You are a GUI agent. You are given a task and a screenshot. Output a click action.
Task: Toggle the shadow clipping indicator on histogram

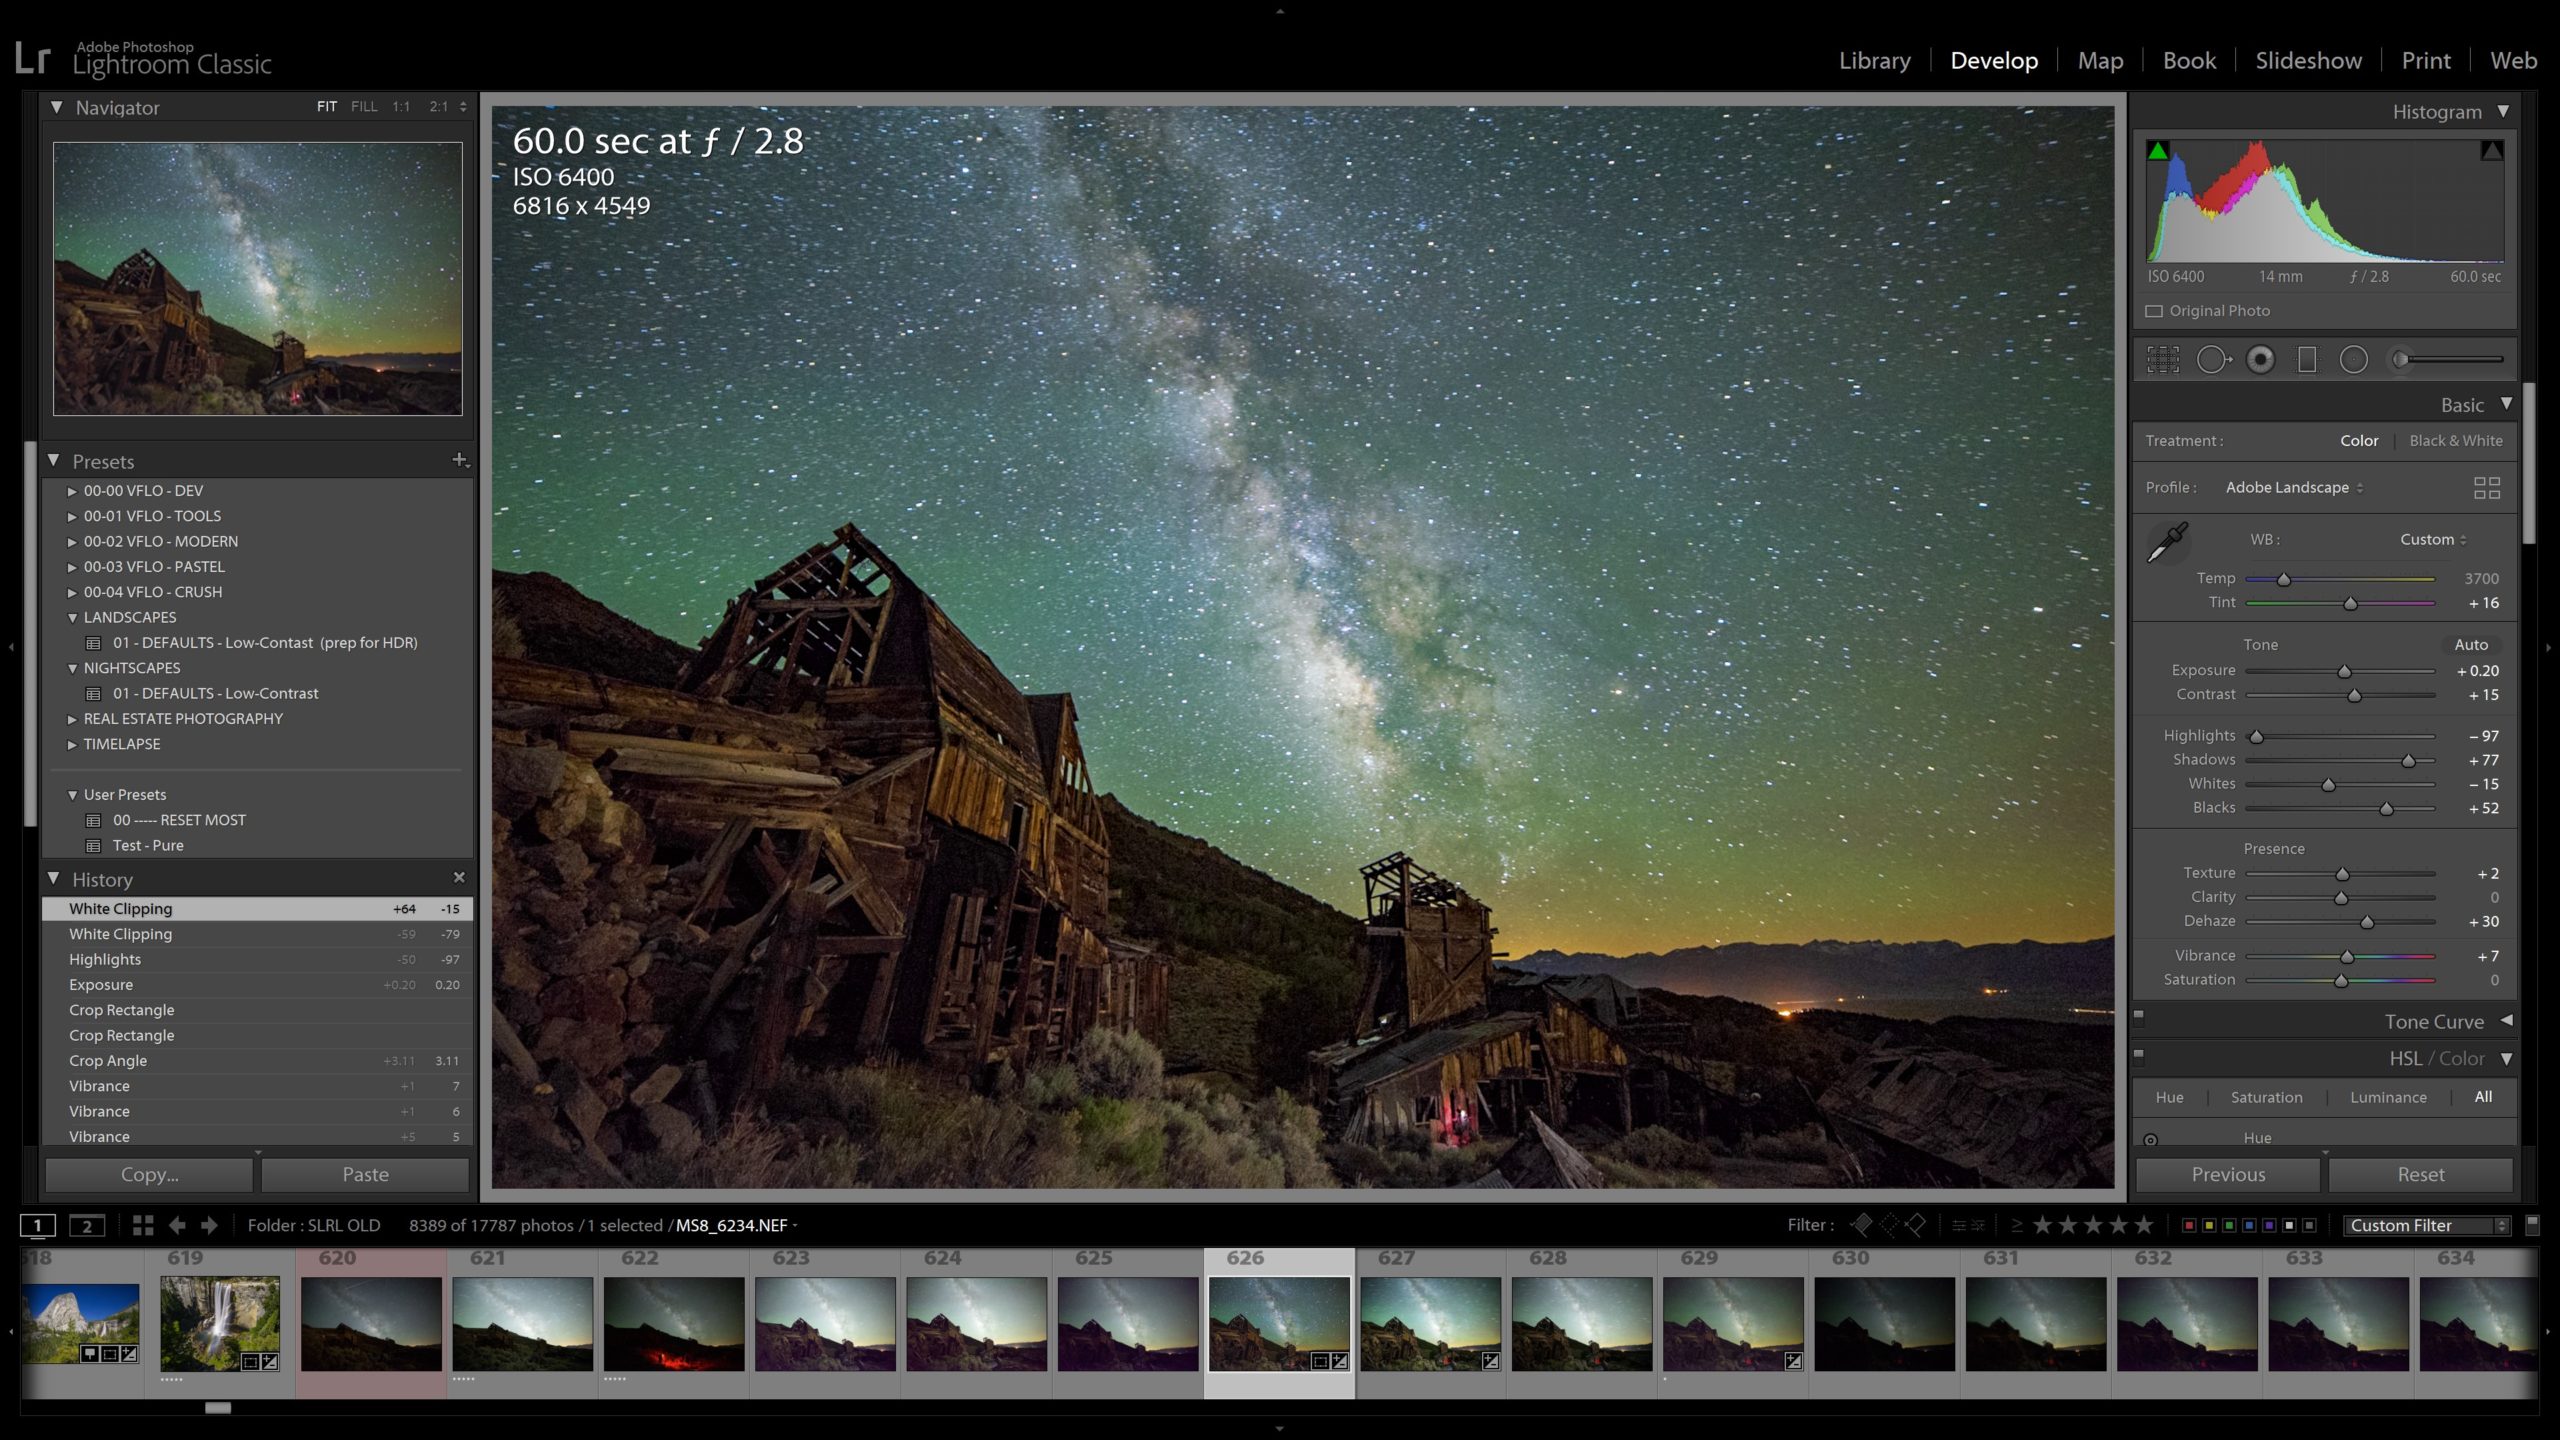[x=2158, y=152]
